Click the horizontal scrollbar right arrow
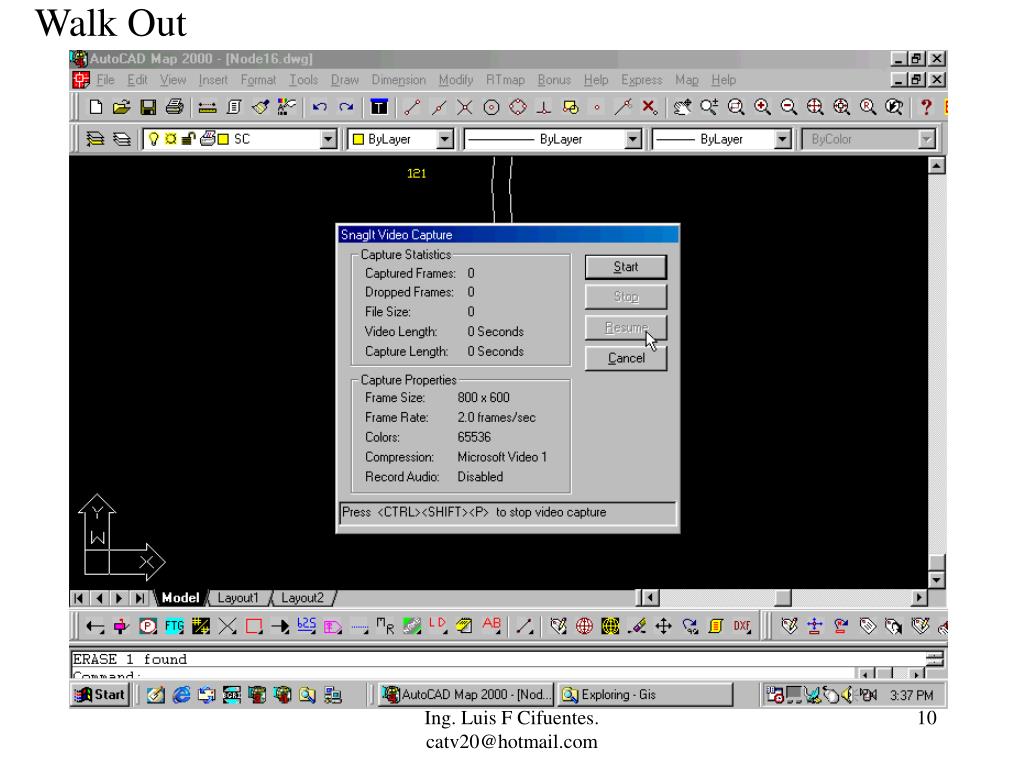 coord(920,598)
